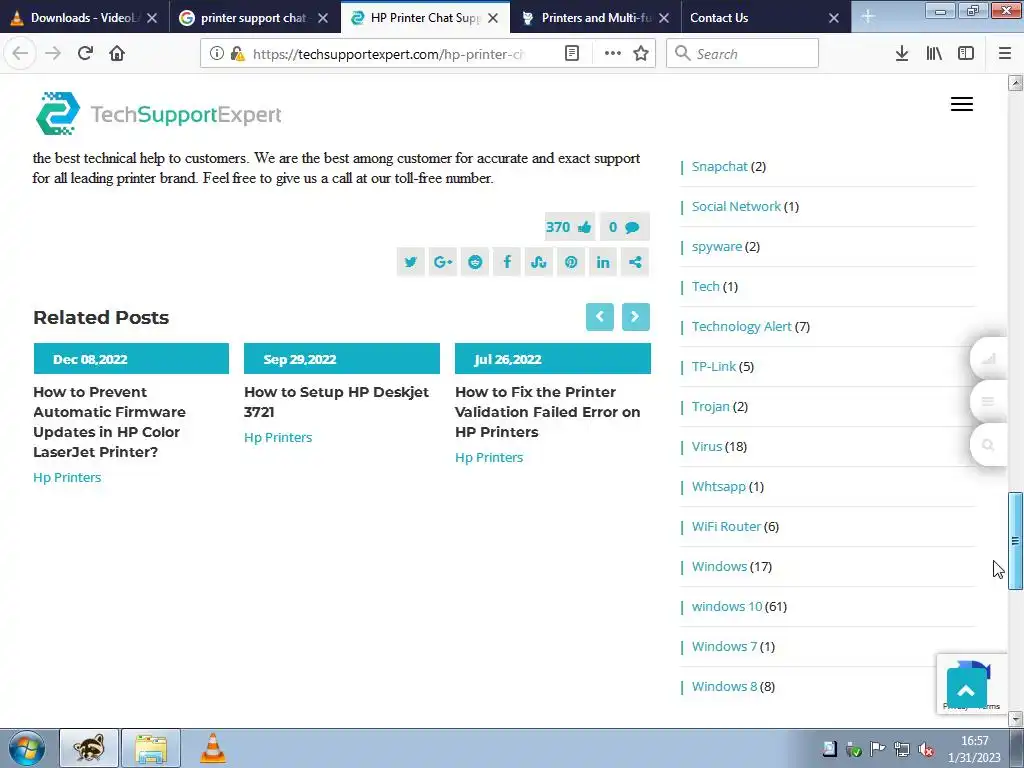Open Tech category link
Screen dimensions: 1024x768
705,286
